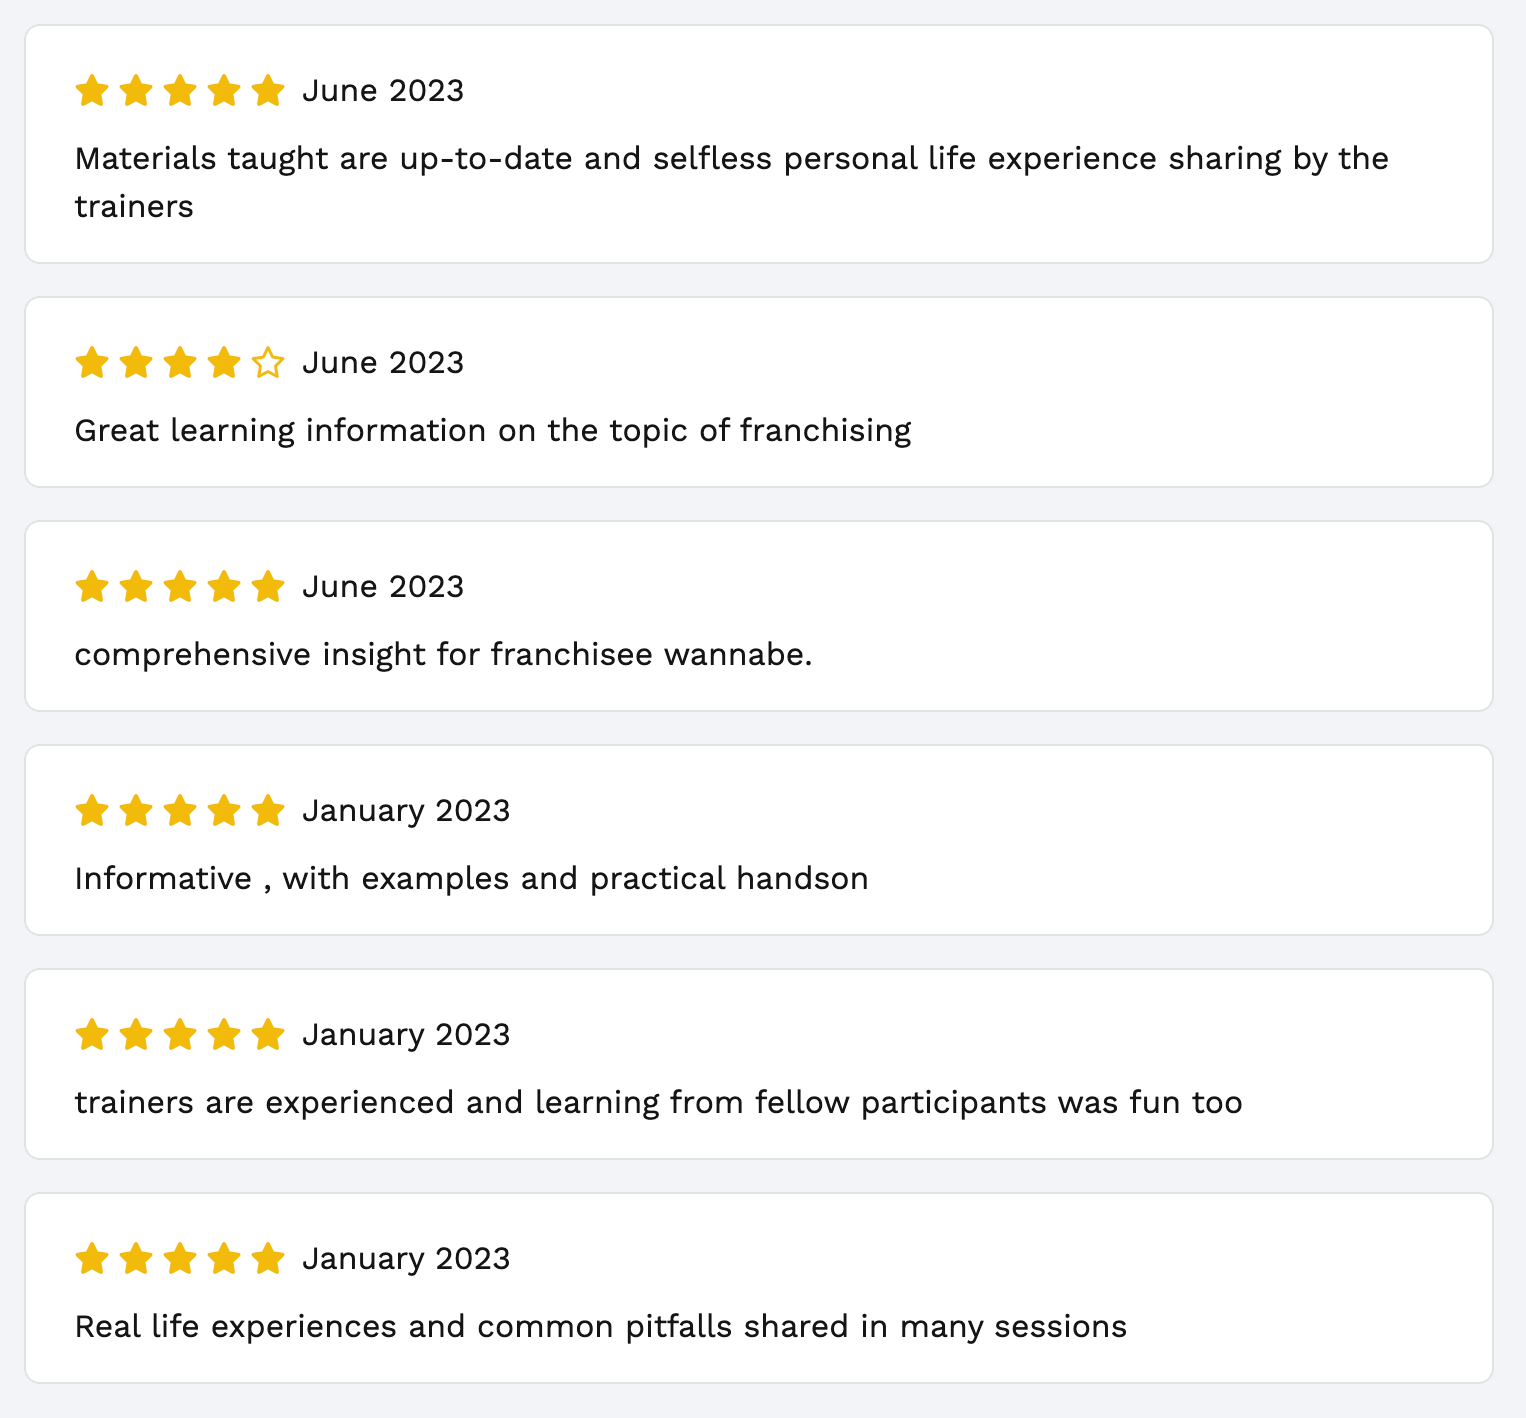
Task: Click first star of the "Materials taught" review
Action: [91, 91]
